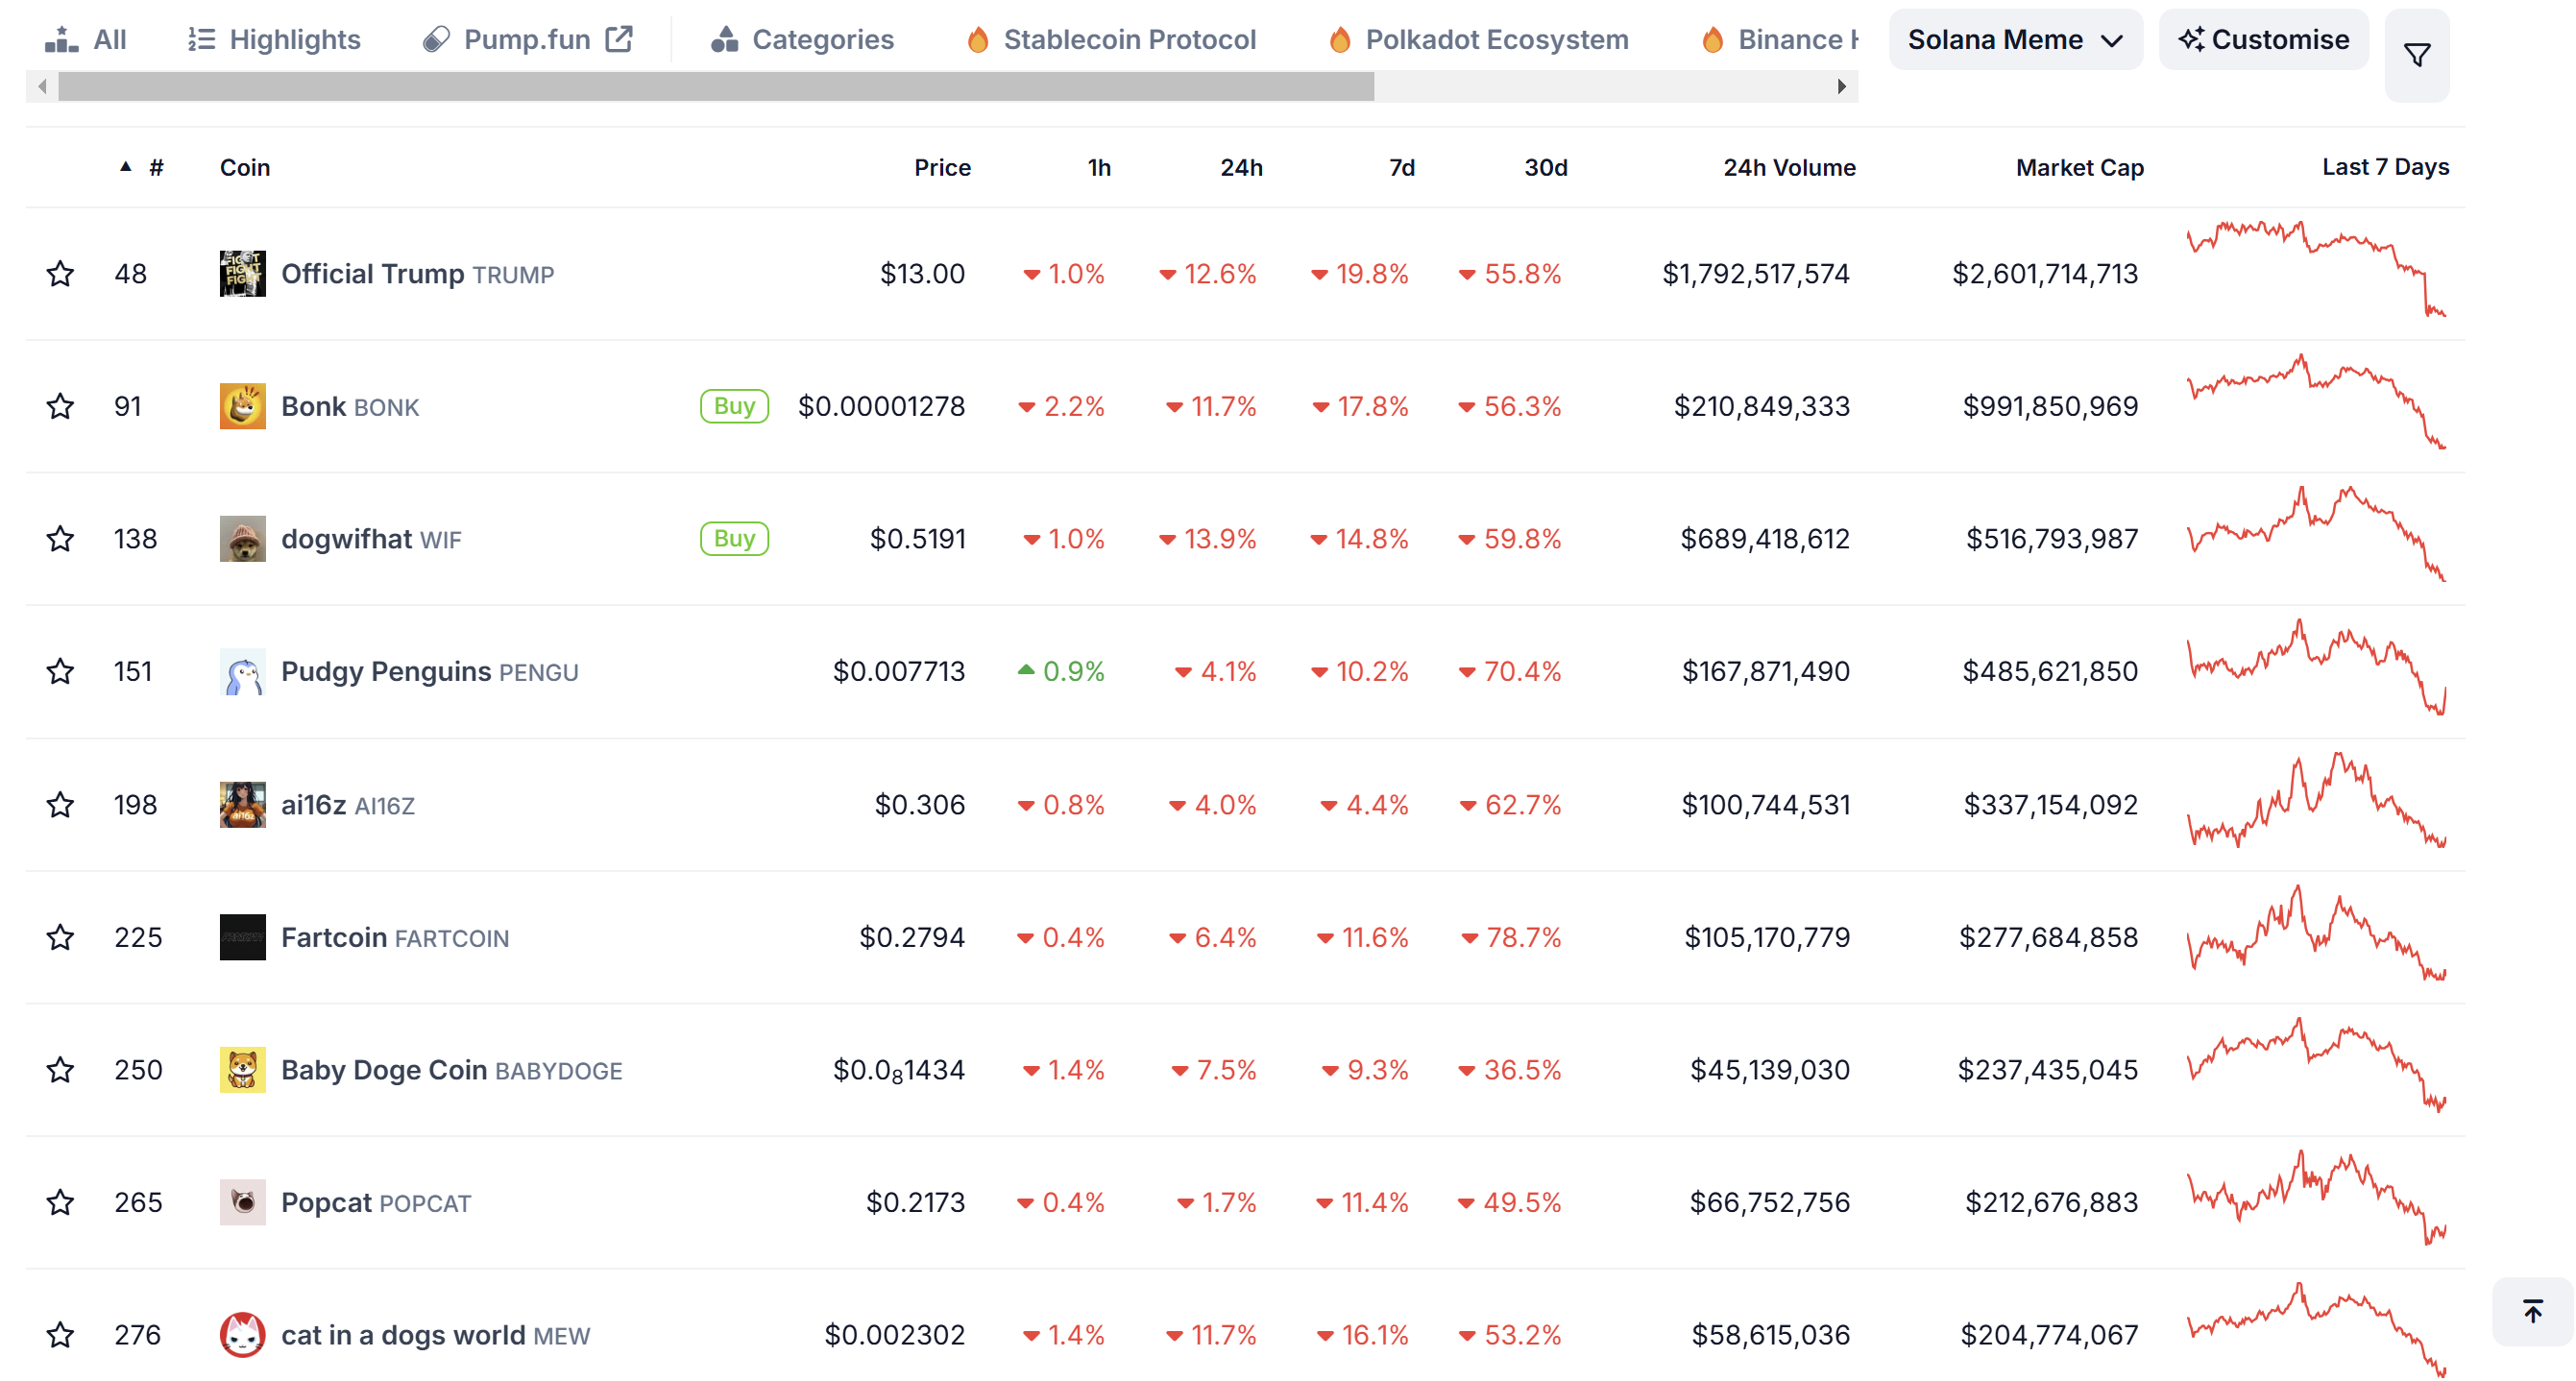This screenshot has height=1381, width=2576.
Task: Click the Official Trump $13.00 price
Action: click(x=922, y=274)
